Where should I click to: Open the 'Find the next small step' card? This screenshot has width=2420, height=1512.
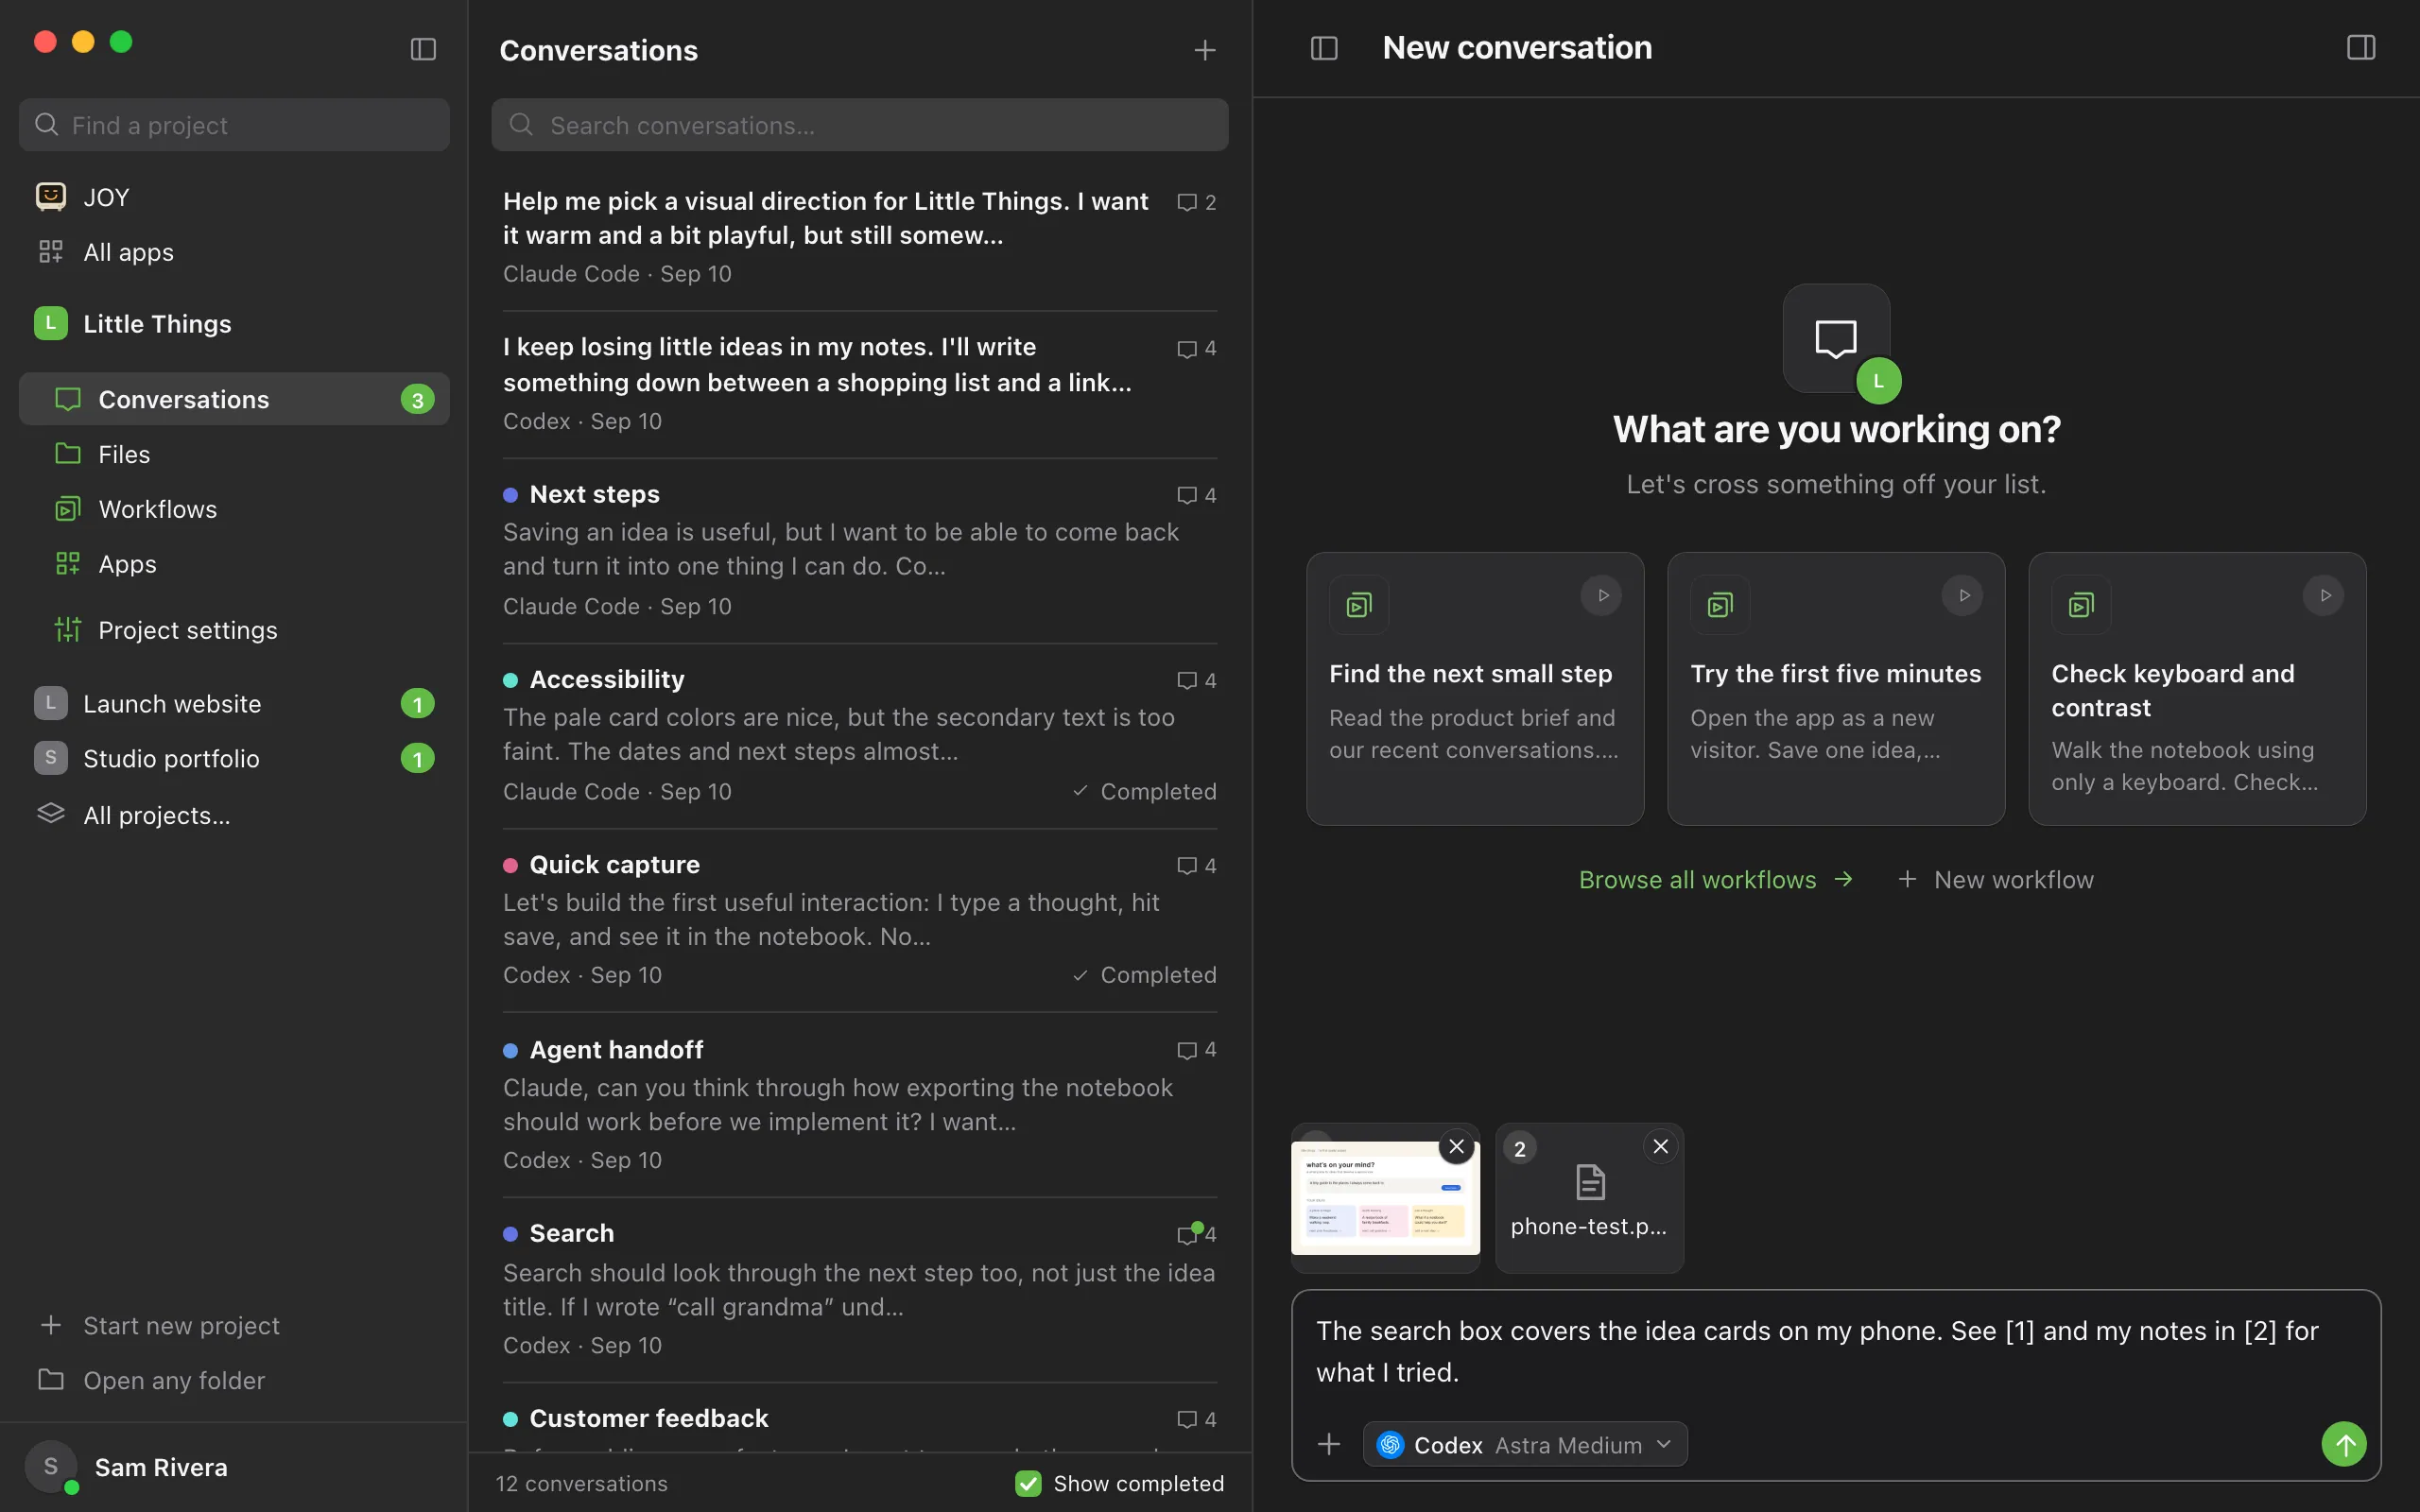pos(1475,689)
